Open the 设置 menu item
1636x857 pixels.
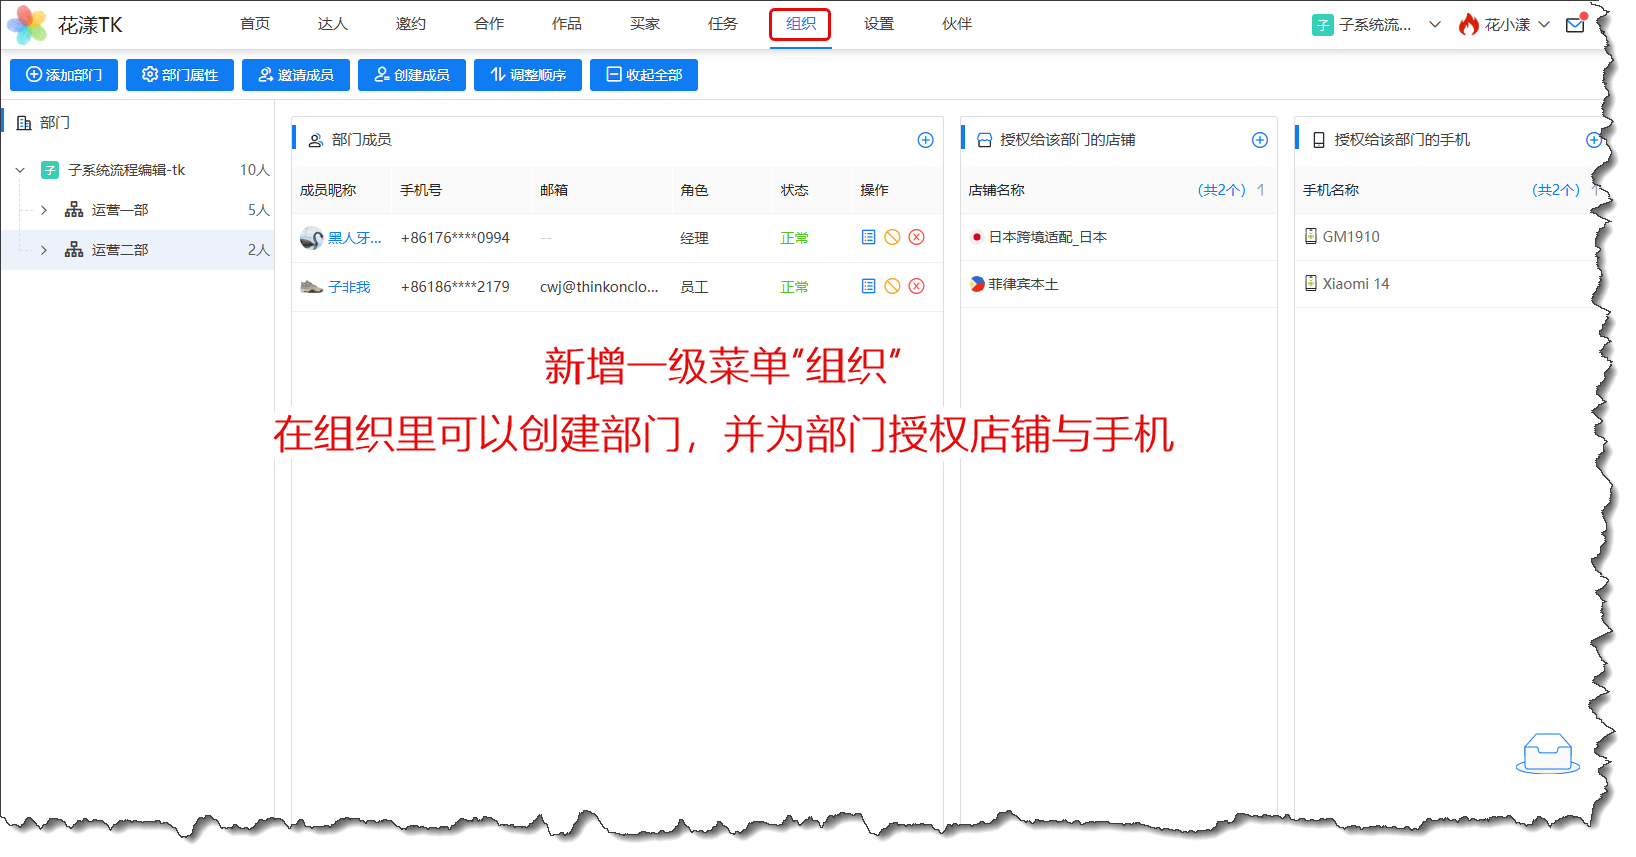click(879, 24)
